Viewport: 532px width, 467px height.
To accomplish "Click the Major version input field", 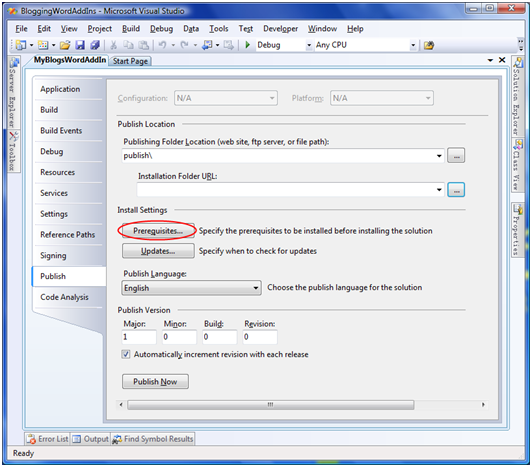I will (139, 337).
